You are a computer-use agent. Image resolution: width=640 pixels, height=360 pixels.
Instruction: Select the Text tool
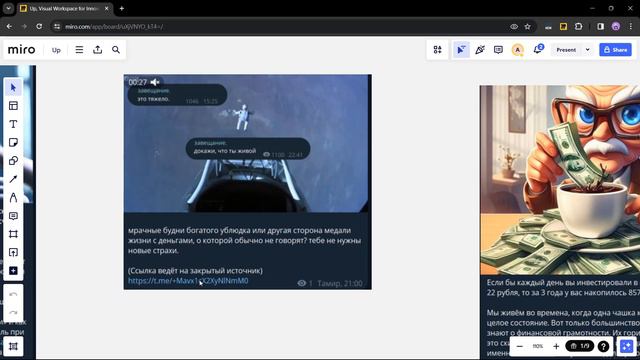(x=13, y=124)
